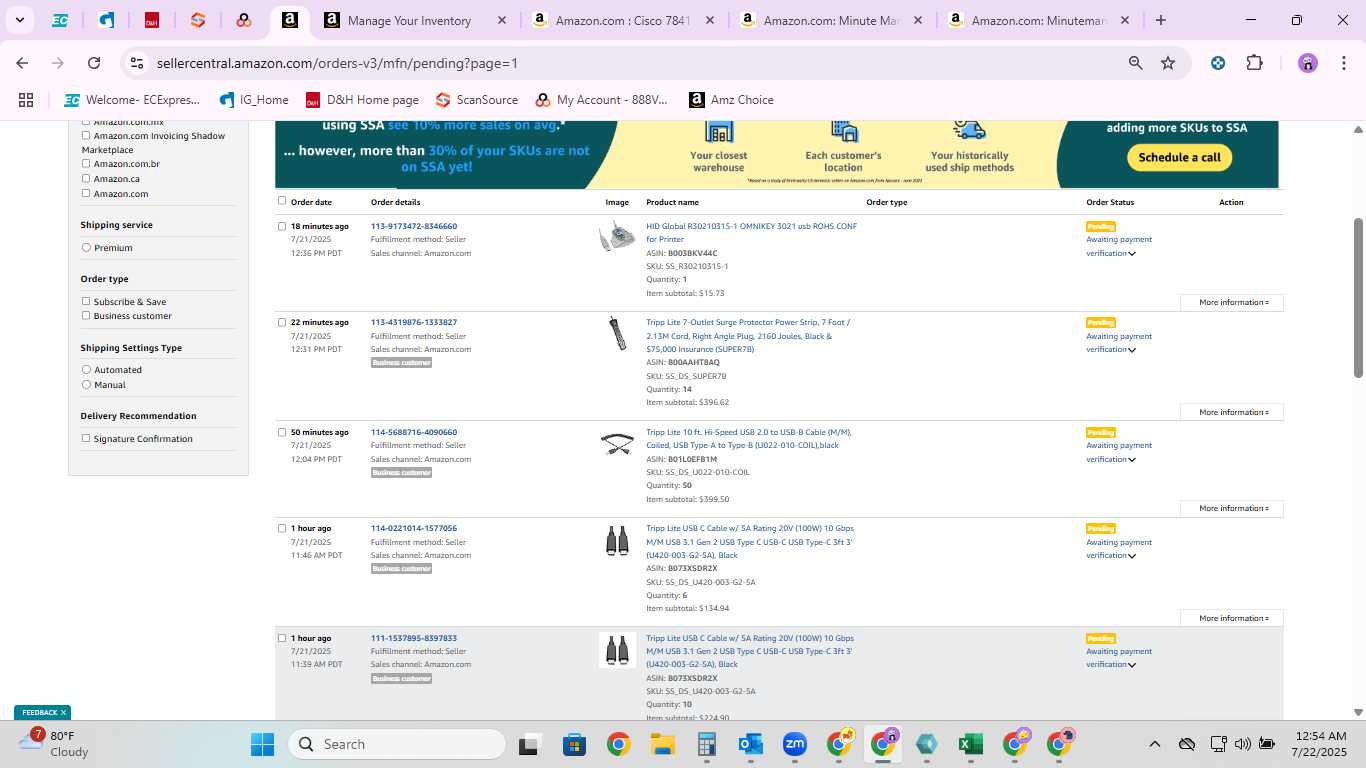Open Tripp Lite surge protector product image
This screenshot has width=1366, height=768.
coord(617,333)
